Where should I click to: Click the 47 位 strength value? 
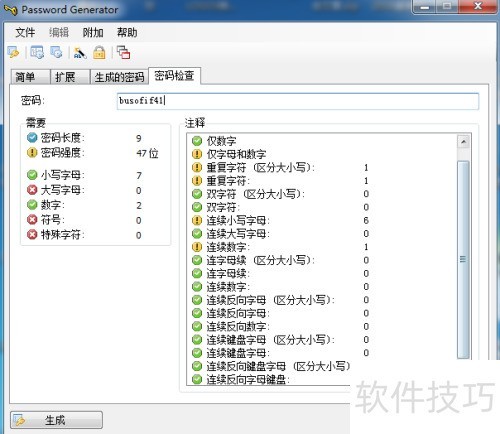[147, 153]
